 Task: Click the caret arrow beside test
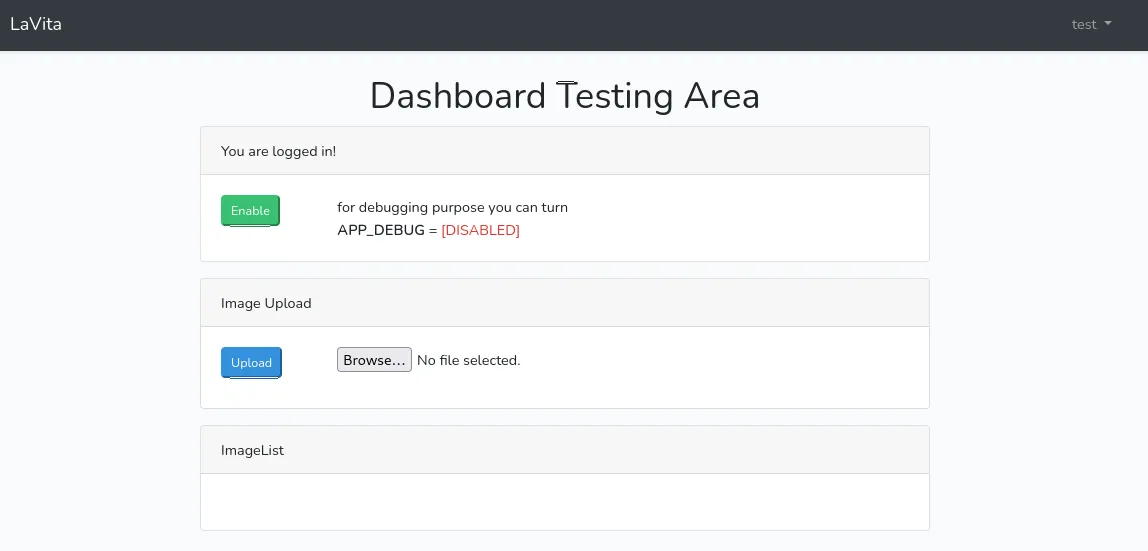click(x=1108, y=23)
